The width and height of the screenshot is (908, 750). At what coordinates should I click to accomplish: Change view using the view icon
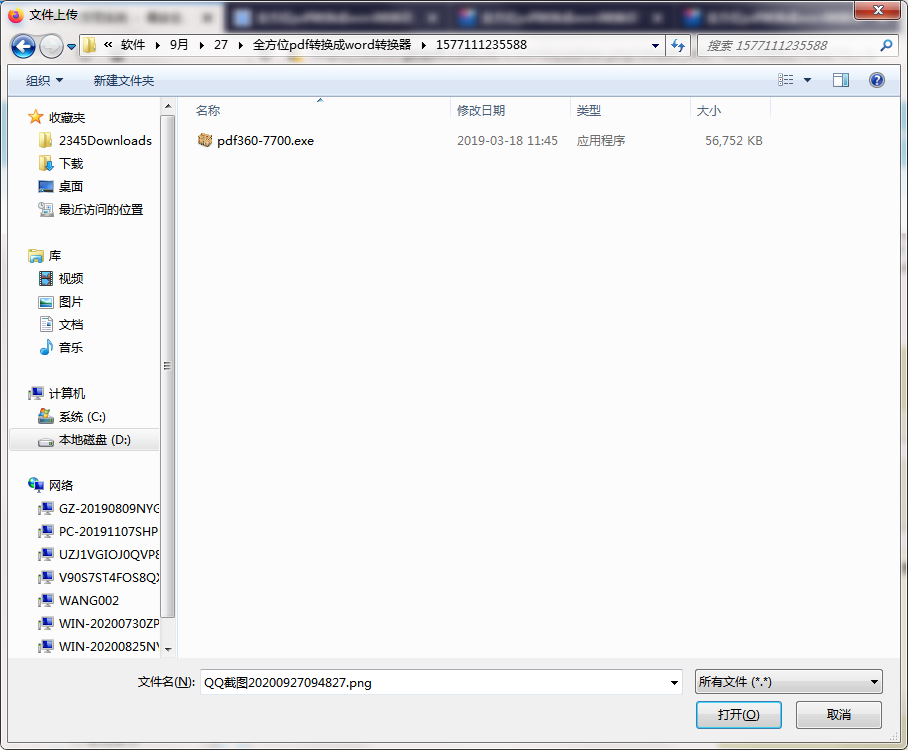(786, 79)
